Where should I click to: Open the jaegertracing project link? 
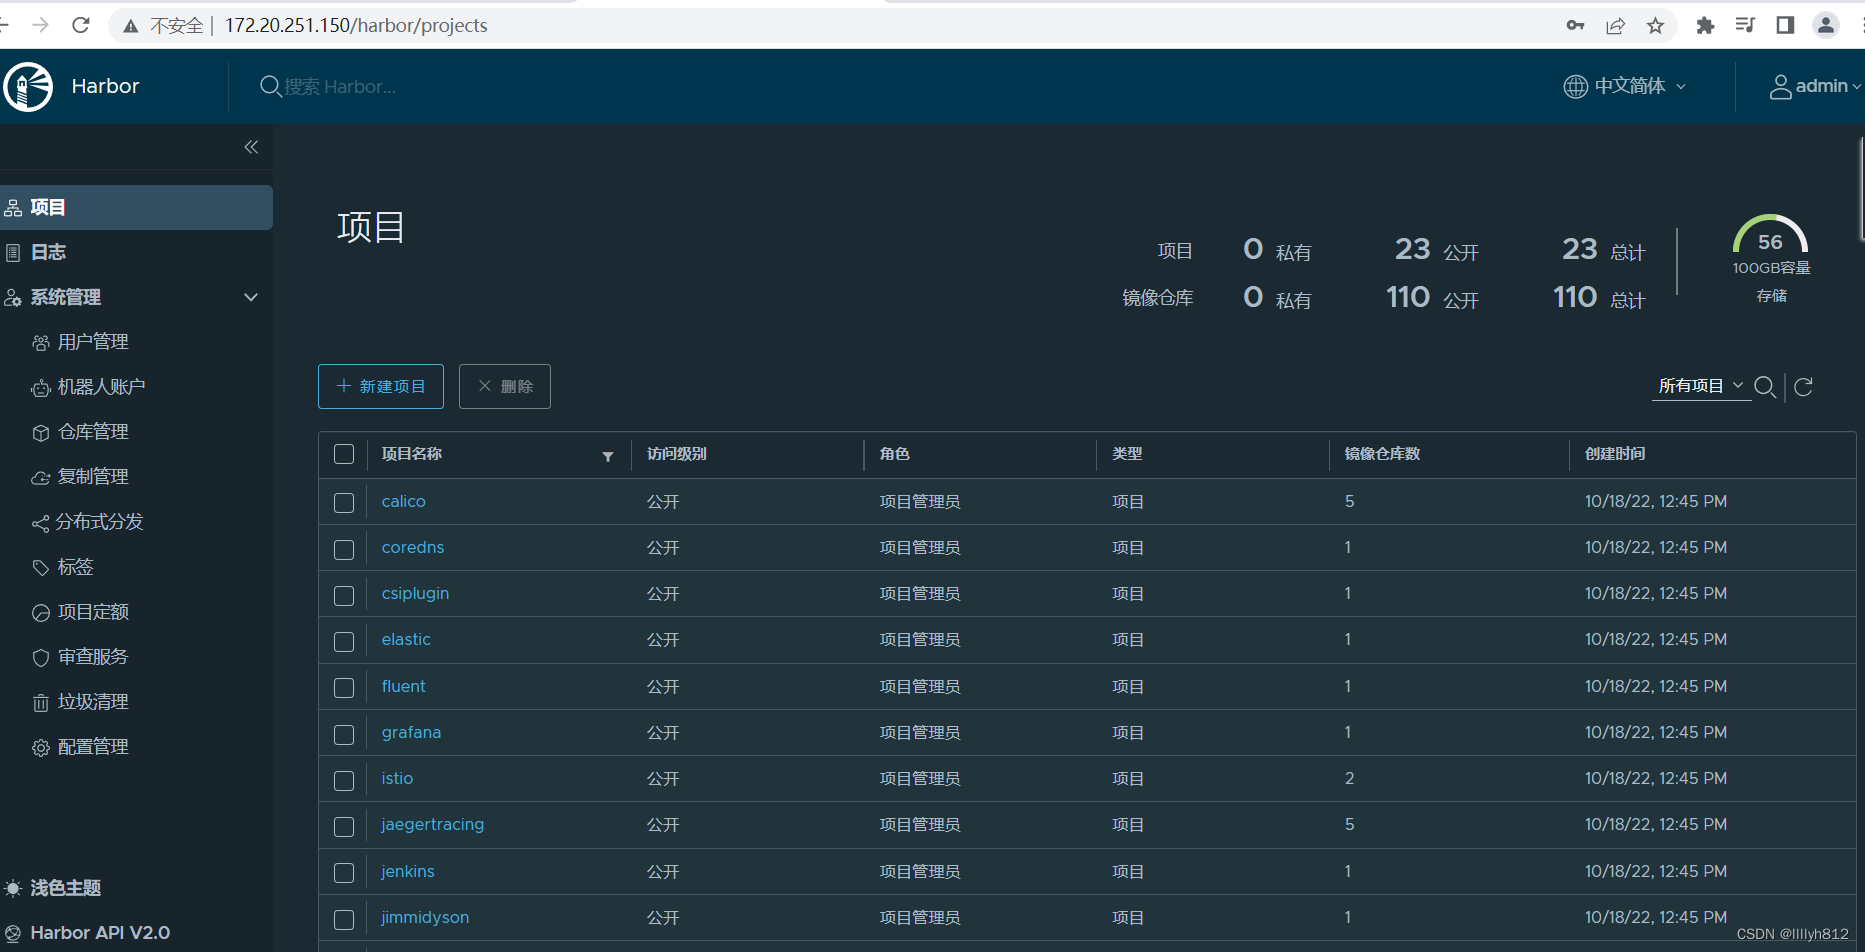432,824
